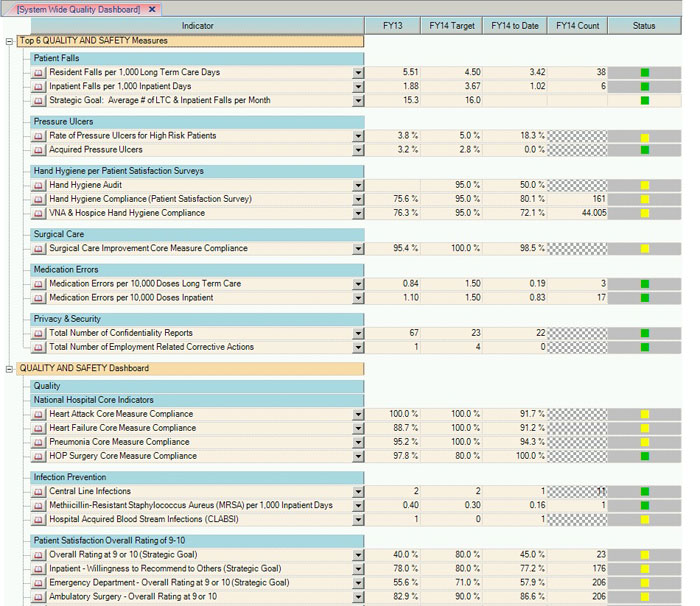Expand dropdown on Rate of Pressure Ulcers row
The height and width of the screenshot is (606, 700).
[x=358, y=136]
